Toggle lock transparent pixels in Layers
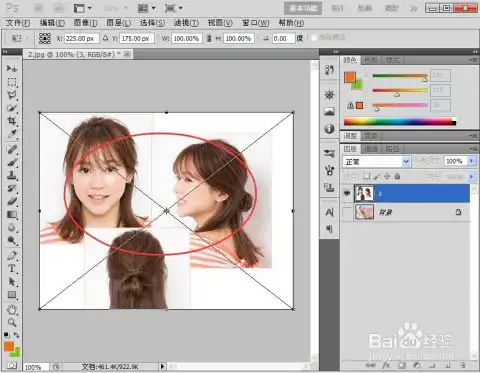Screen dimensions: 480x373 pos(367,176)
